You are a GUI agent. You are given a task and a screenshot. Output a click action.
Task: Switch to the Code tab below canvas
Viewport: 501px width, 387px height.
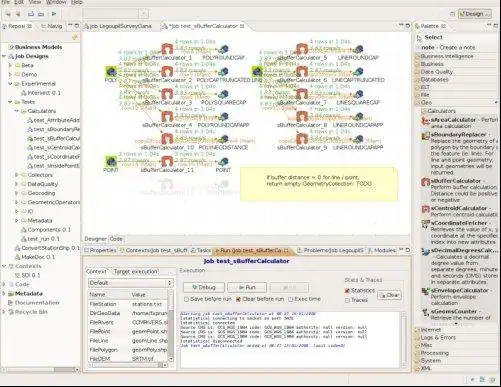click(116, 239)
